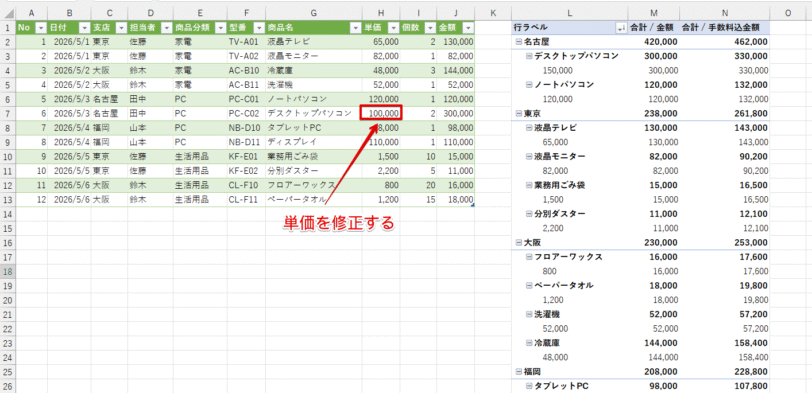Open the 担当者 column filter dropdown

click(x=167, y=28)
